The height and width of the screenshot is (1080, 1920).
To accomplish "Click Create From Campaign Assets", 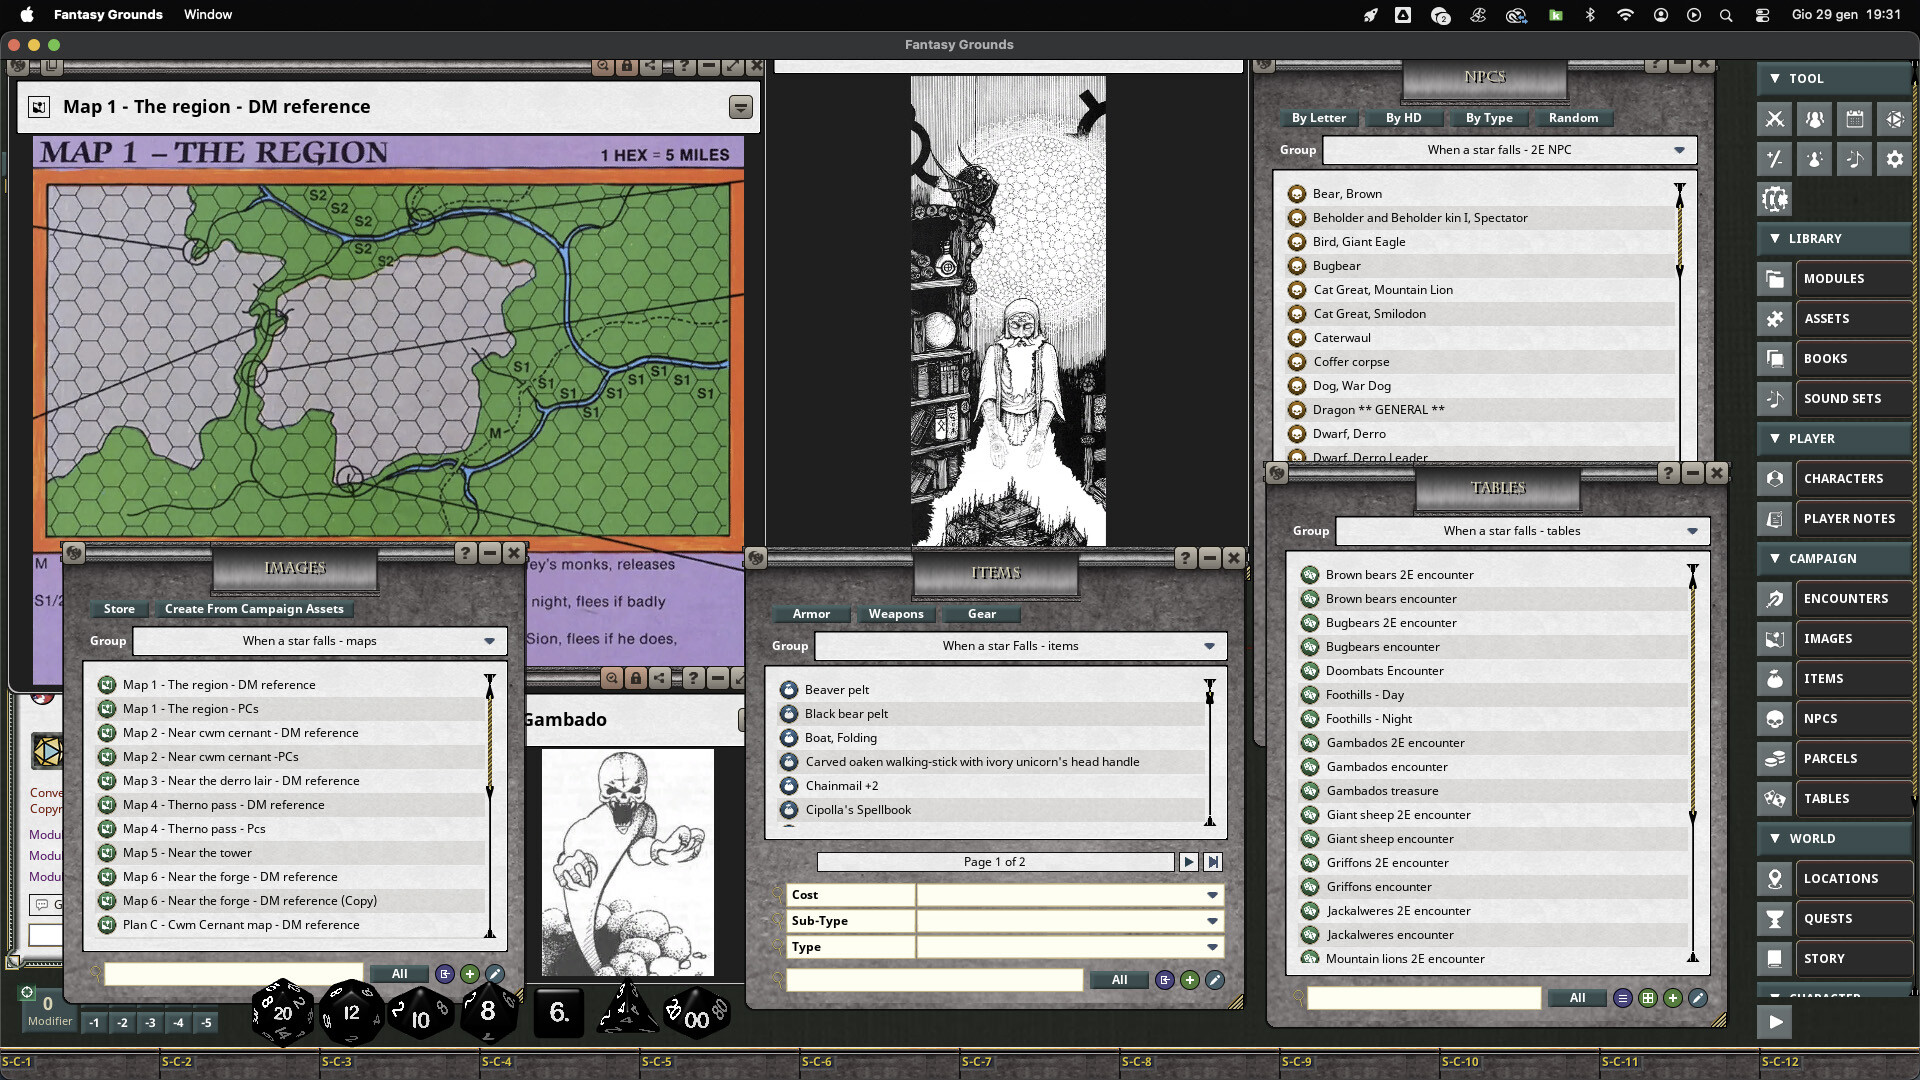I will tap(254, 609).
